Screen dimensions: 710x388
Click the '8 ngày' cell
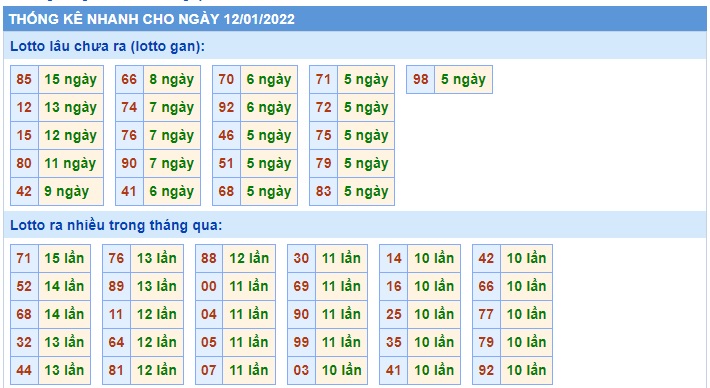point(172,79)
